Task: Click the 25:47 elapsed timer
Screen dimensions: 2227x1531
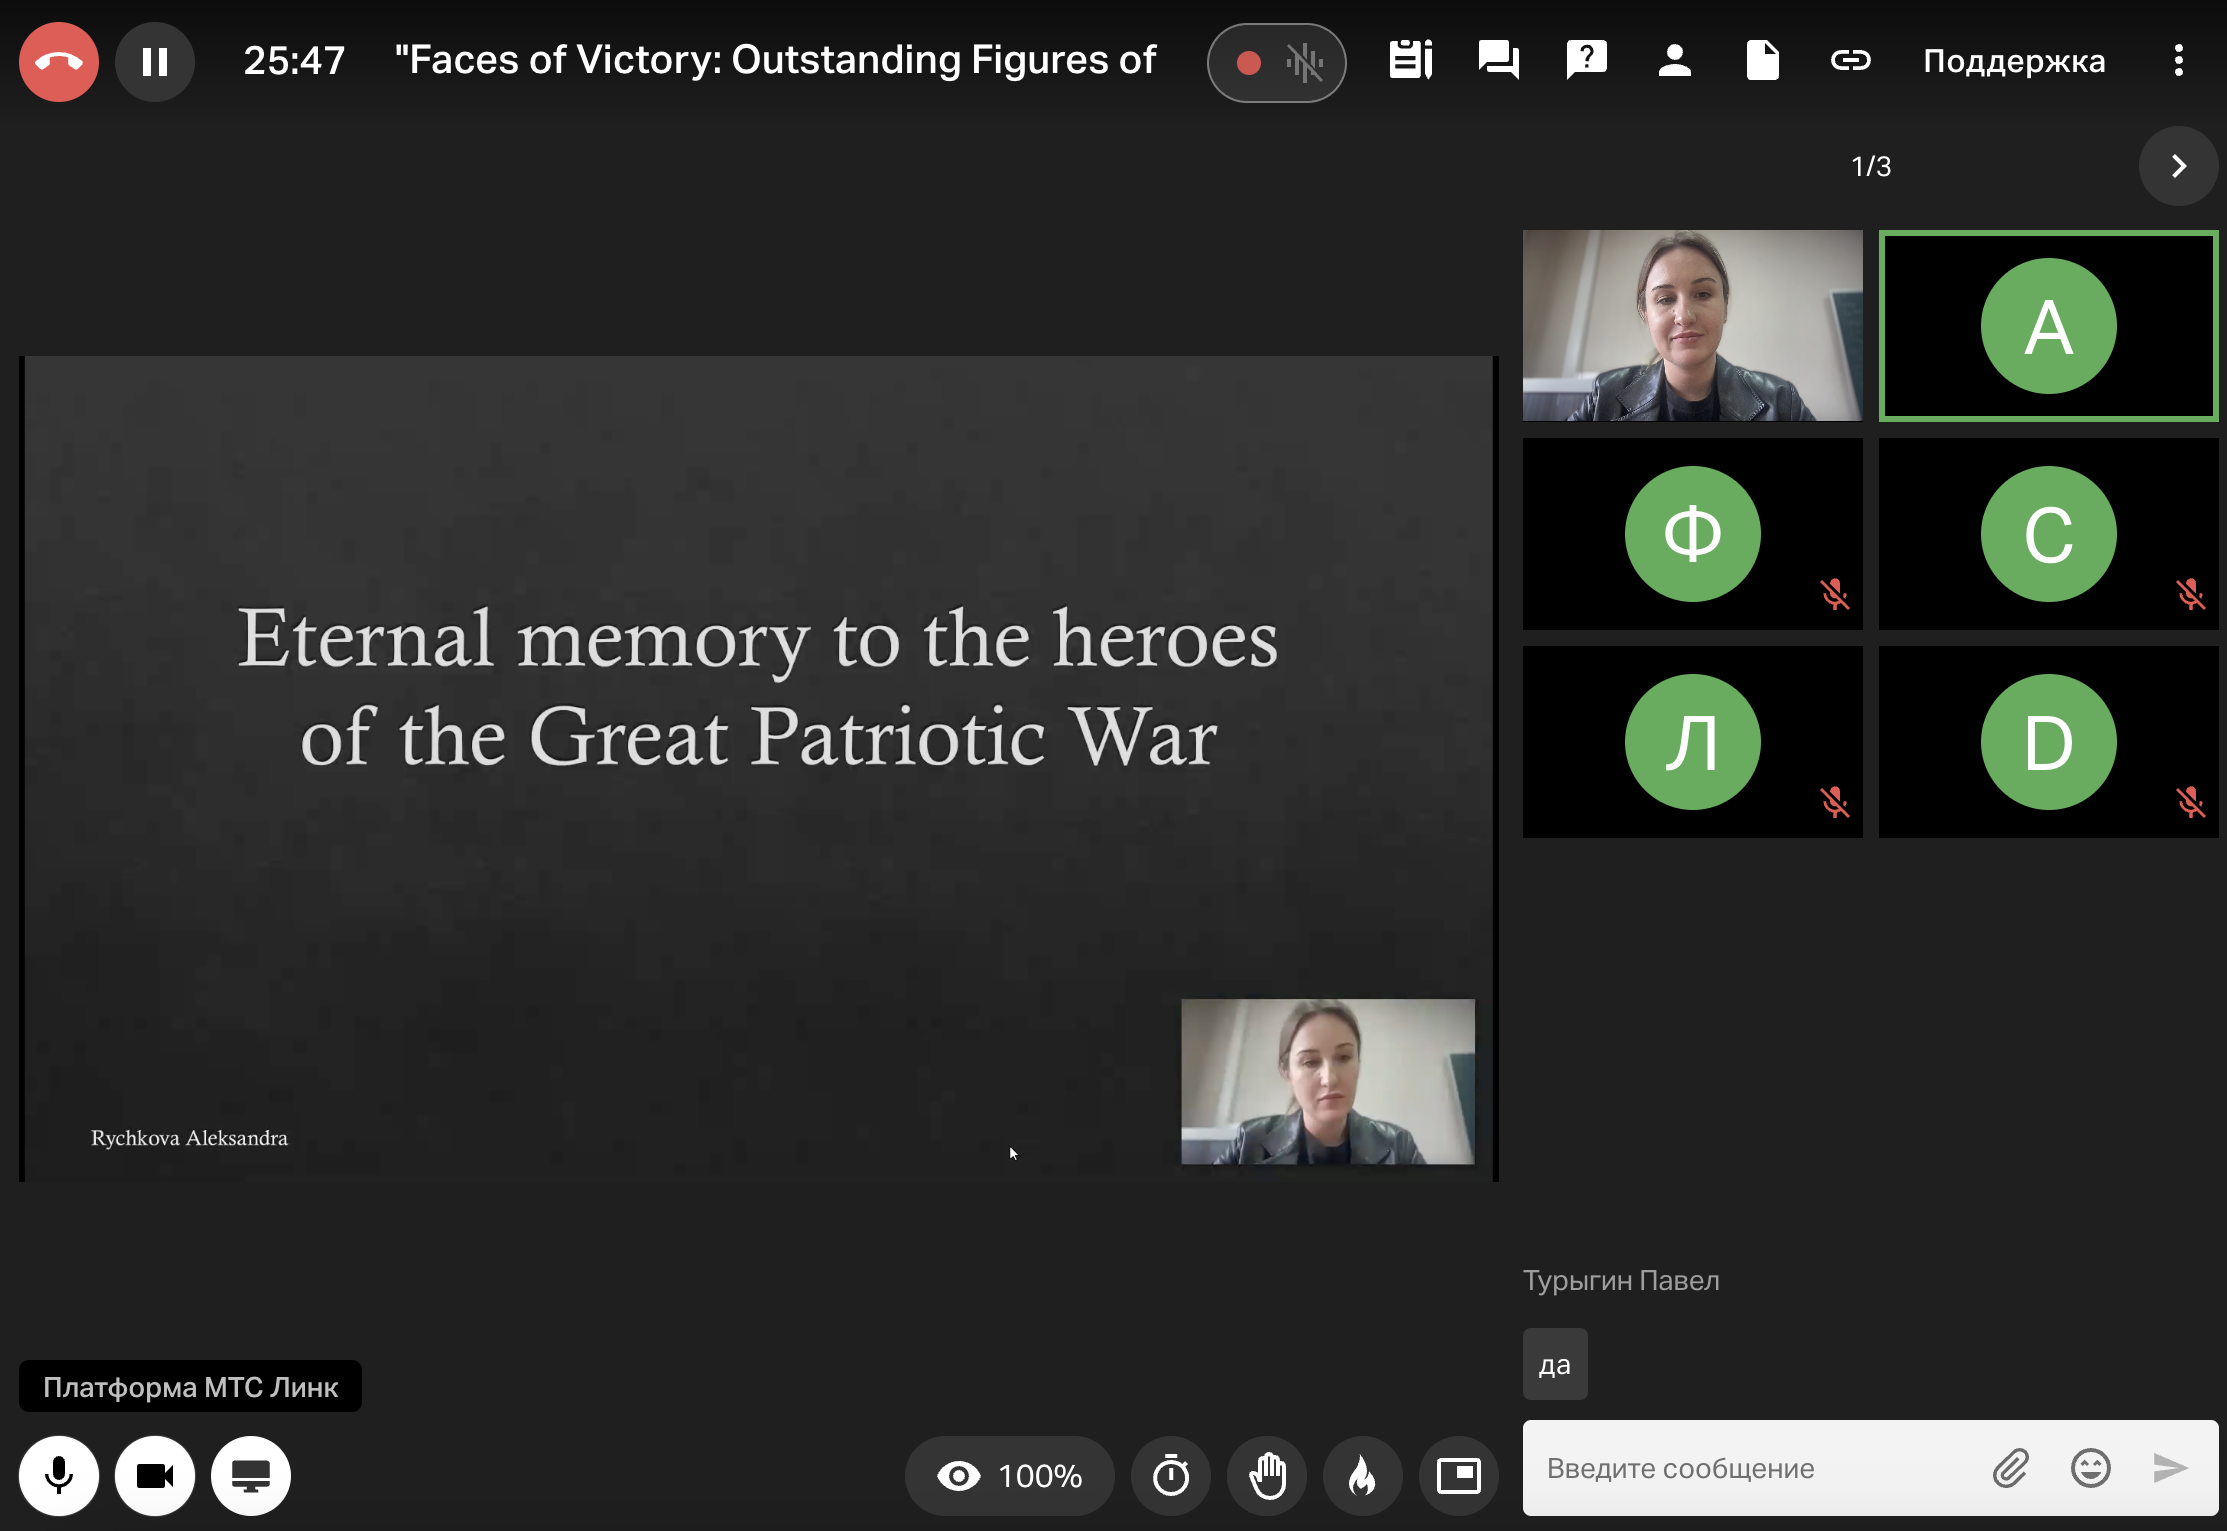Action: pyautogui.click(x=294, y=61)
